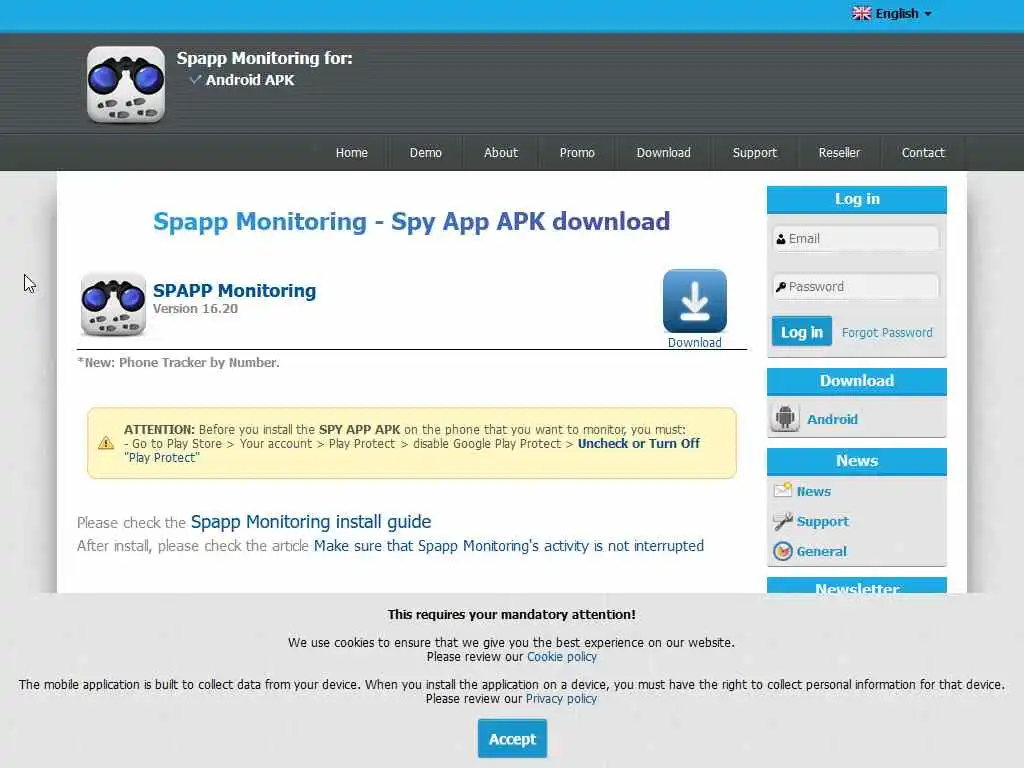Click the envelope icon next to News

[x=782, y=490]
